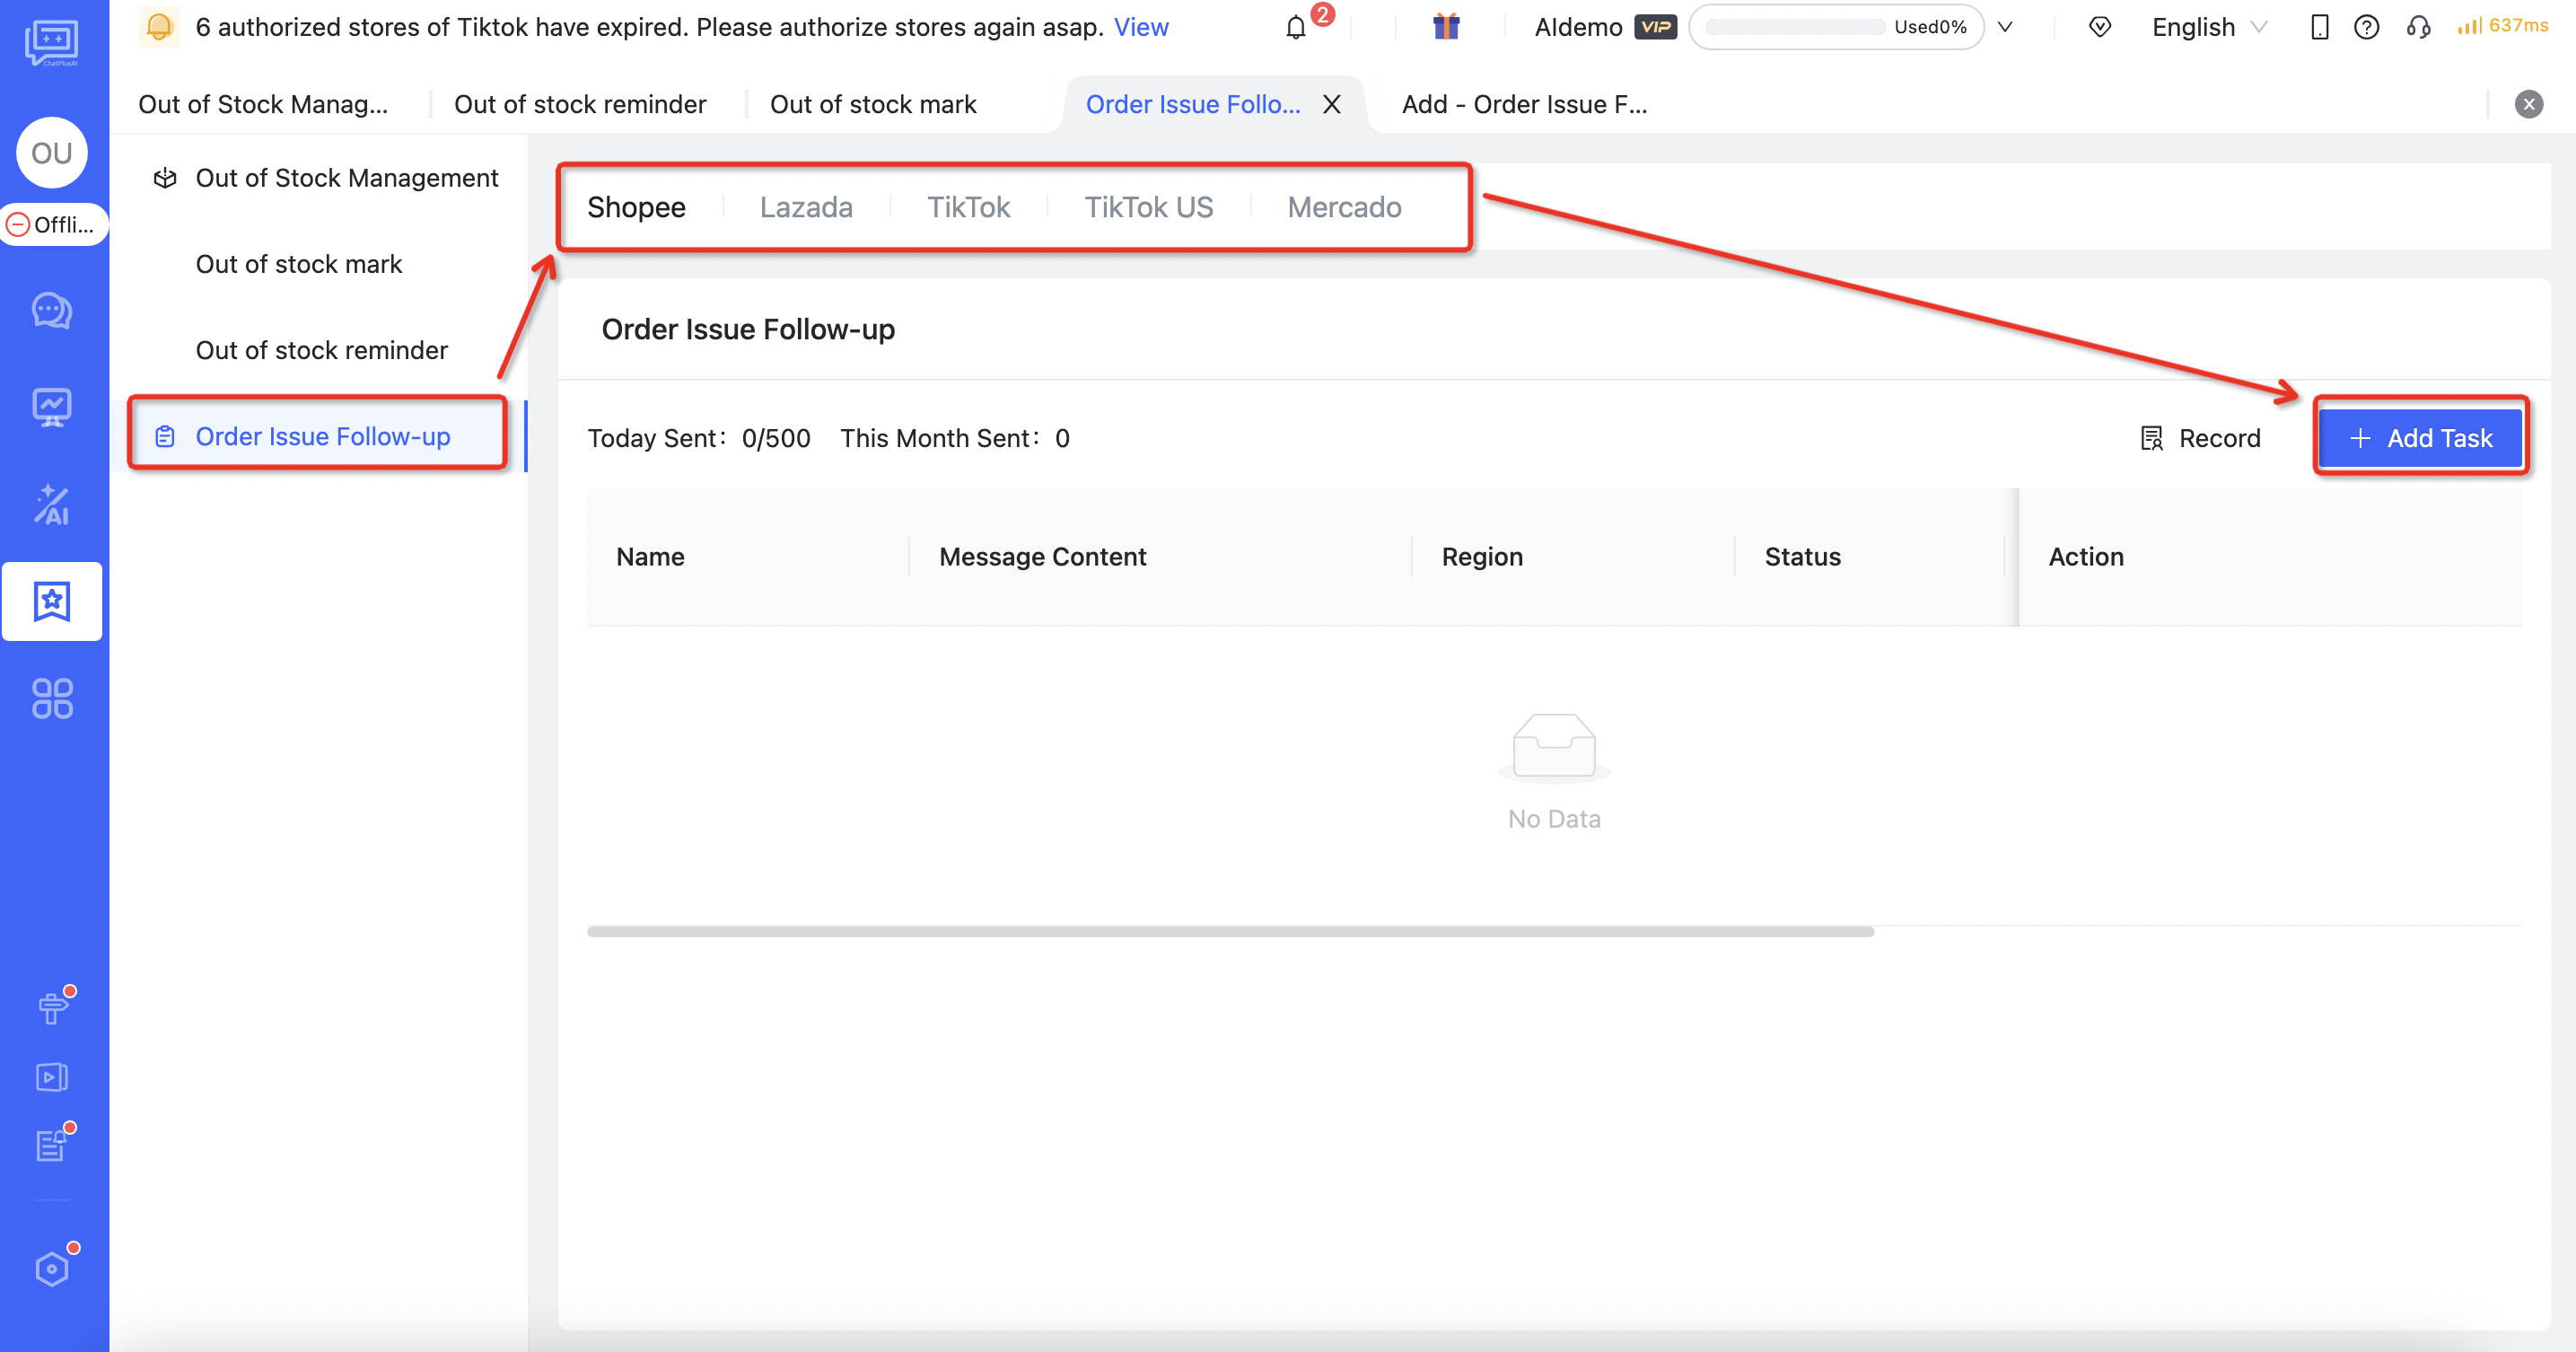
Task: Open the video tutorial sidebar icon
Action: coord(52,1077)
